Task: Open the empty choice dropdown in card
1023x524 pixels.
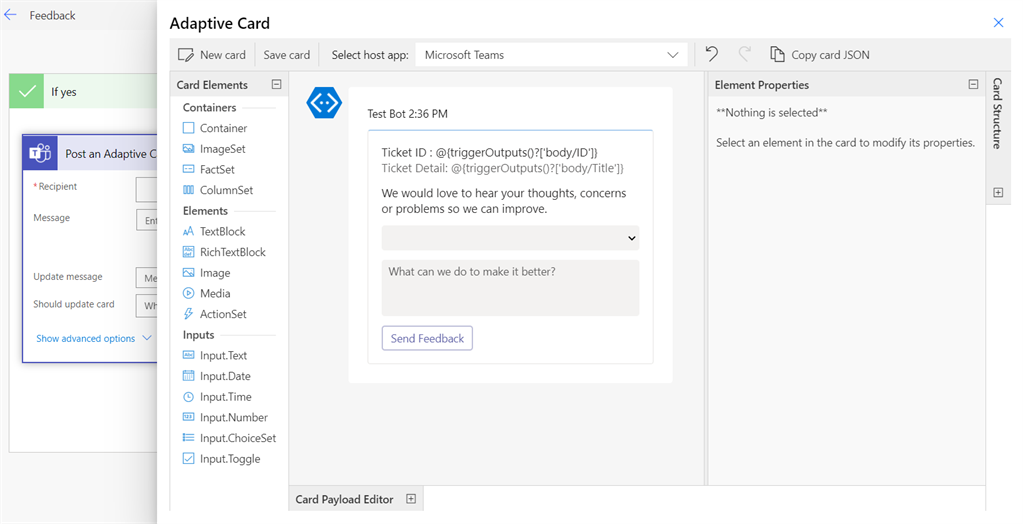Action: click(510, 238)
